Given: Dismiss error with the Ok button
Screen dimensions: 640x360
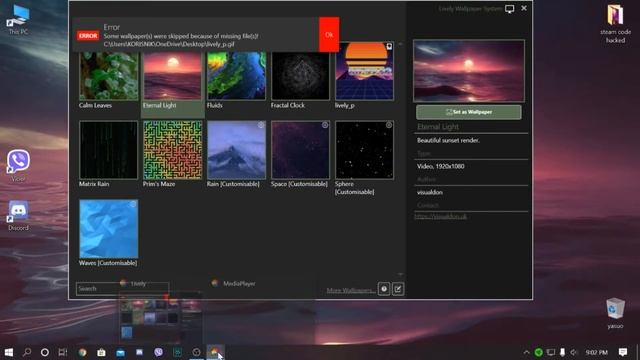Looking at the screenshot, I should point(329,35).
